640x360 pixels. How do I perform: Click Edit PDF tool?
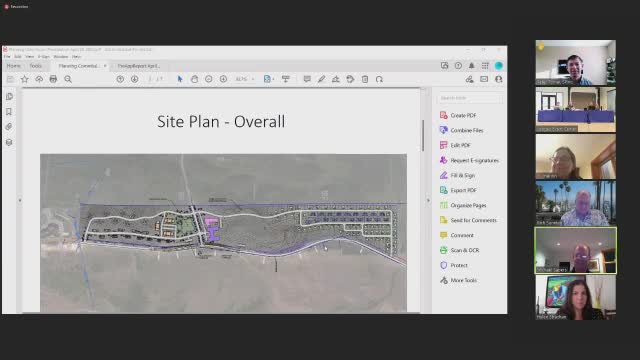456,145
